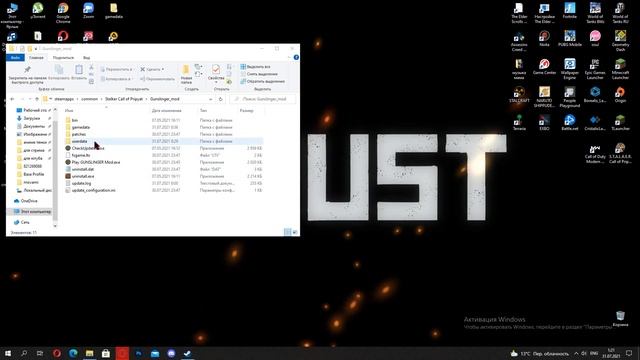This screenshot has width=640, height=360.
Task: Click the Paste icon in Explorer ribbon
Action: [x=79, y=72]
